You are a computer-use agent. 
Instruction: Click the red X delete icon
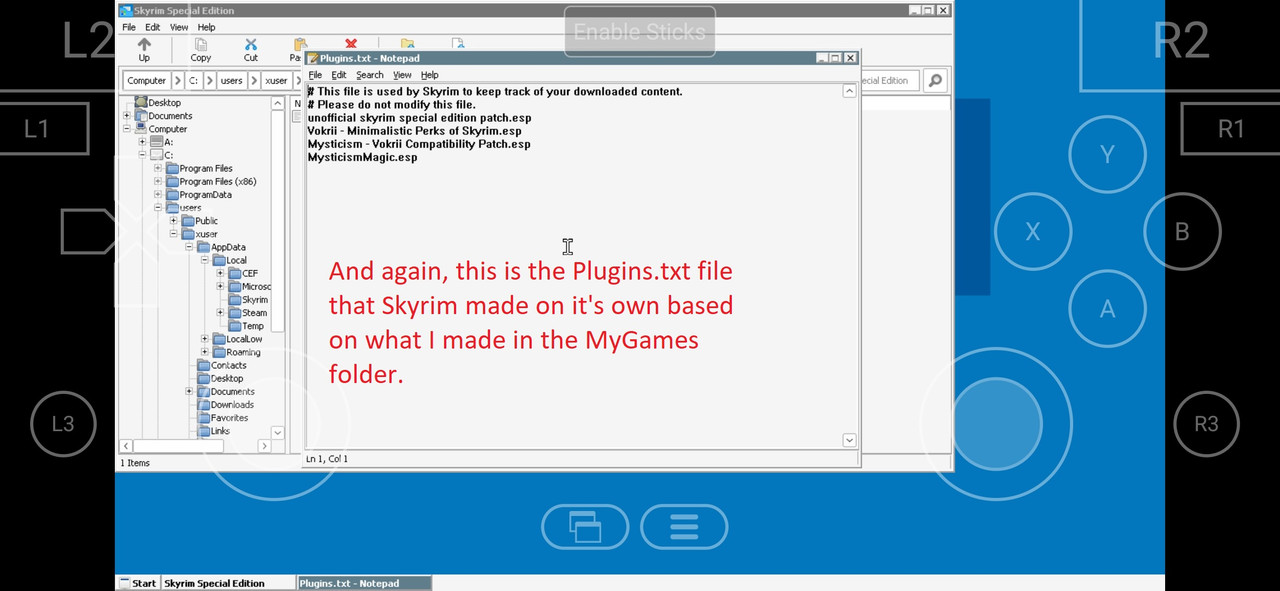pos(351,44)
